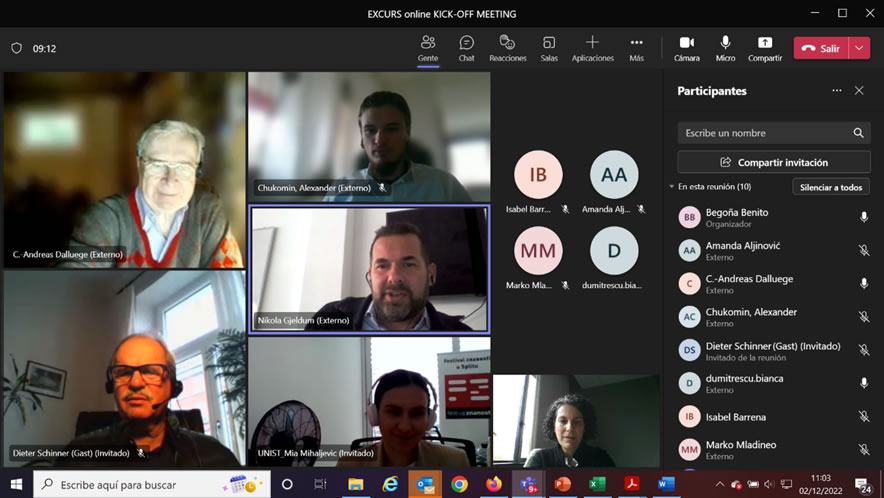Open Aplicaciones in meeting toolbar

[x=593, y=49]
